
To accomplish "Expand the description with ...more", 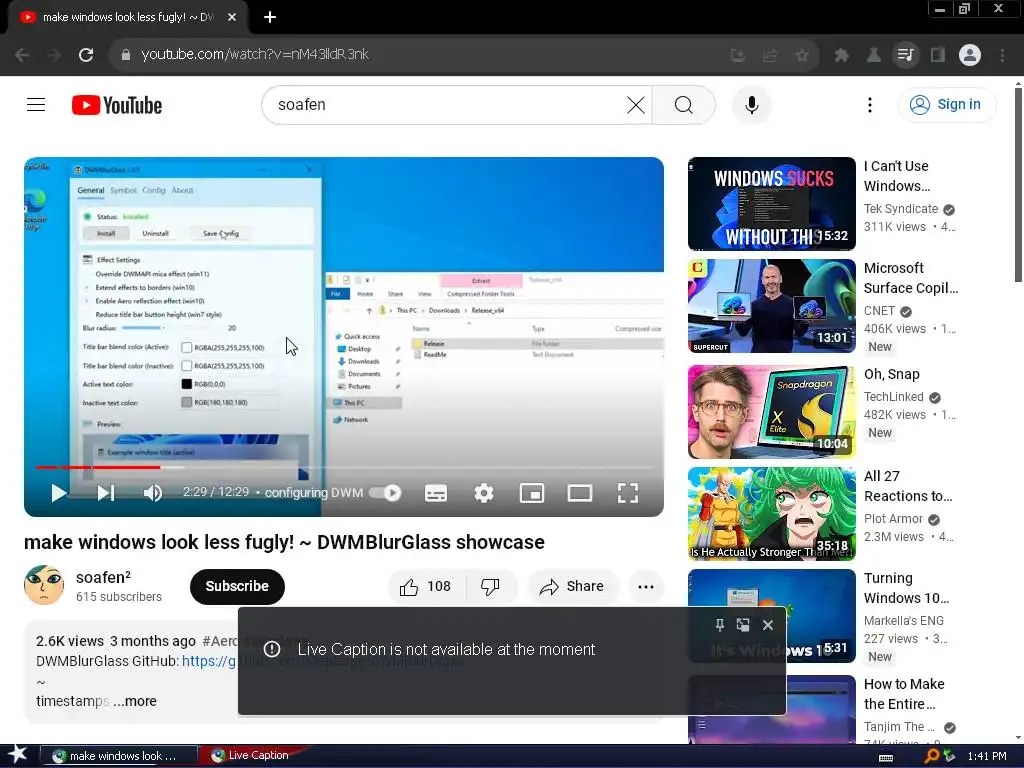I will [x=135, y=701].
